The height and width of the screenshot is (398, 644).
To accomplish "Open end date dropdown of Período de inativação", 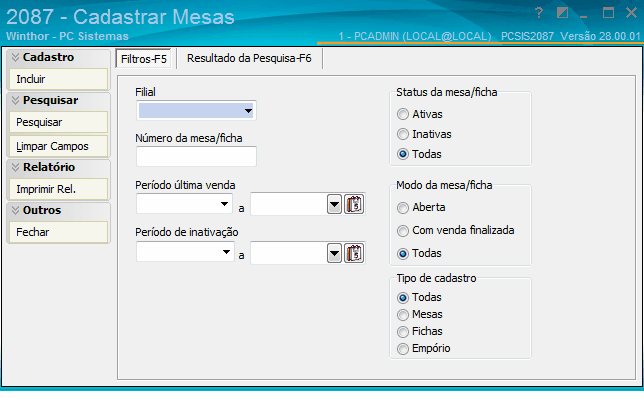I will coord(334,253).
